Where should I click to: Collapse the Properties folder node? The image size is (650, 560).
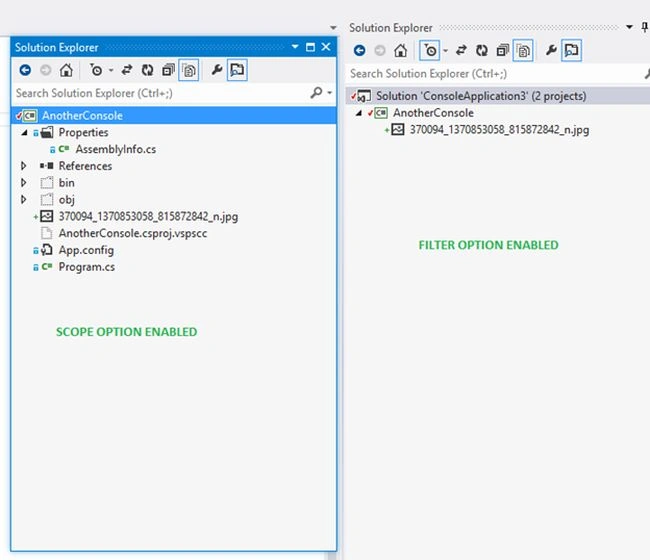[x=24, y=132]
